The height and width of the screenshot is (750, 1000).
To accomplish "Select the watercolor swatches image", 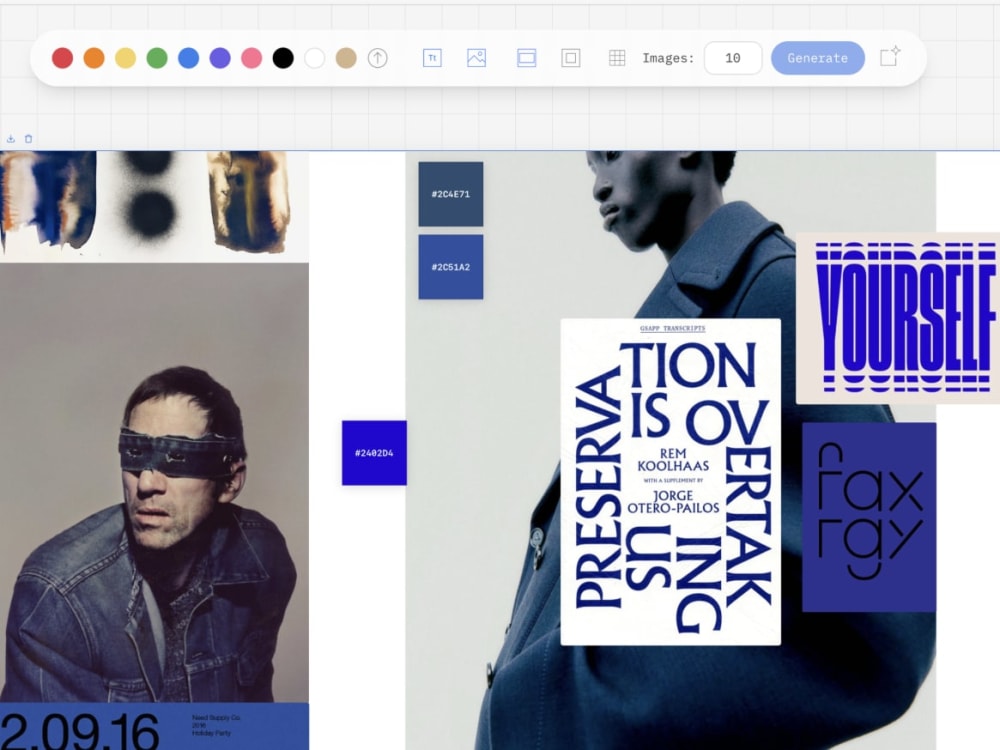I will 154,207.
